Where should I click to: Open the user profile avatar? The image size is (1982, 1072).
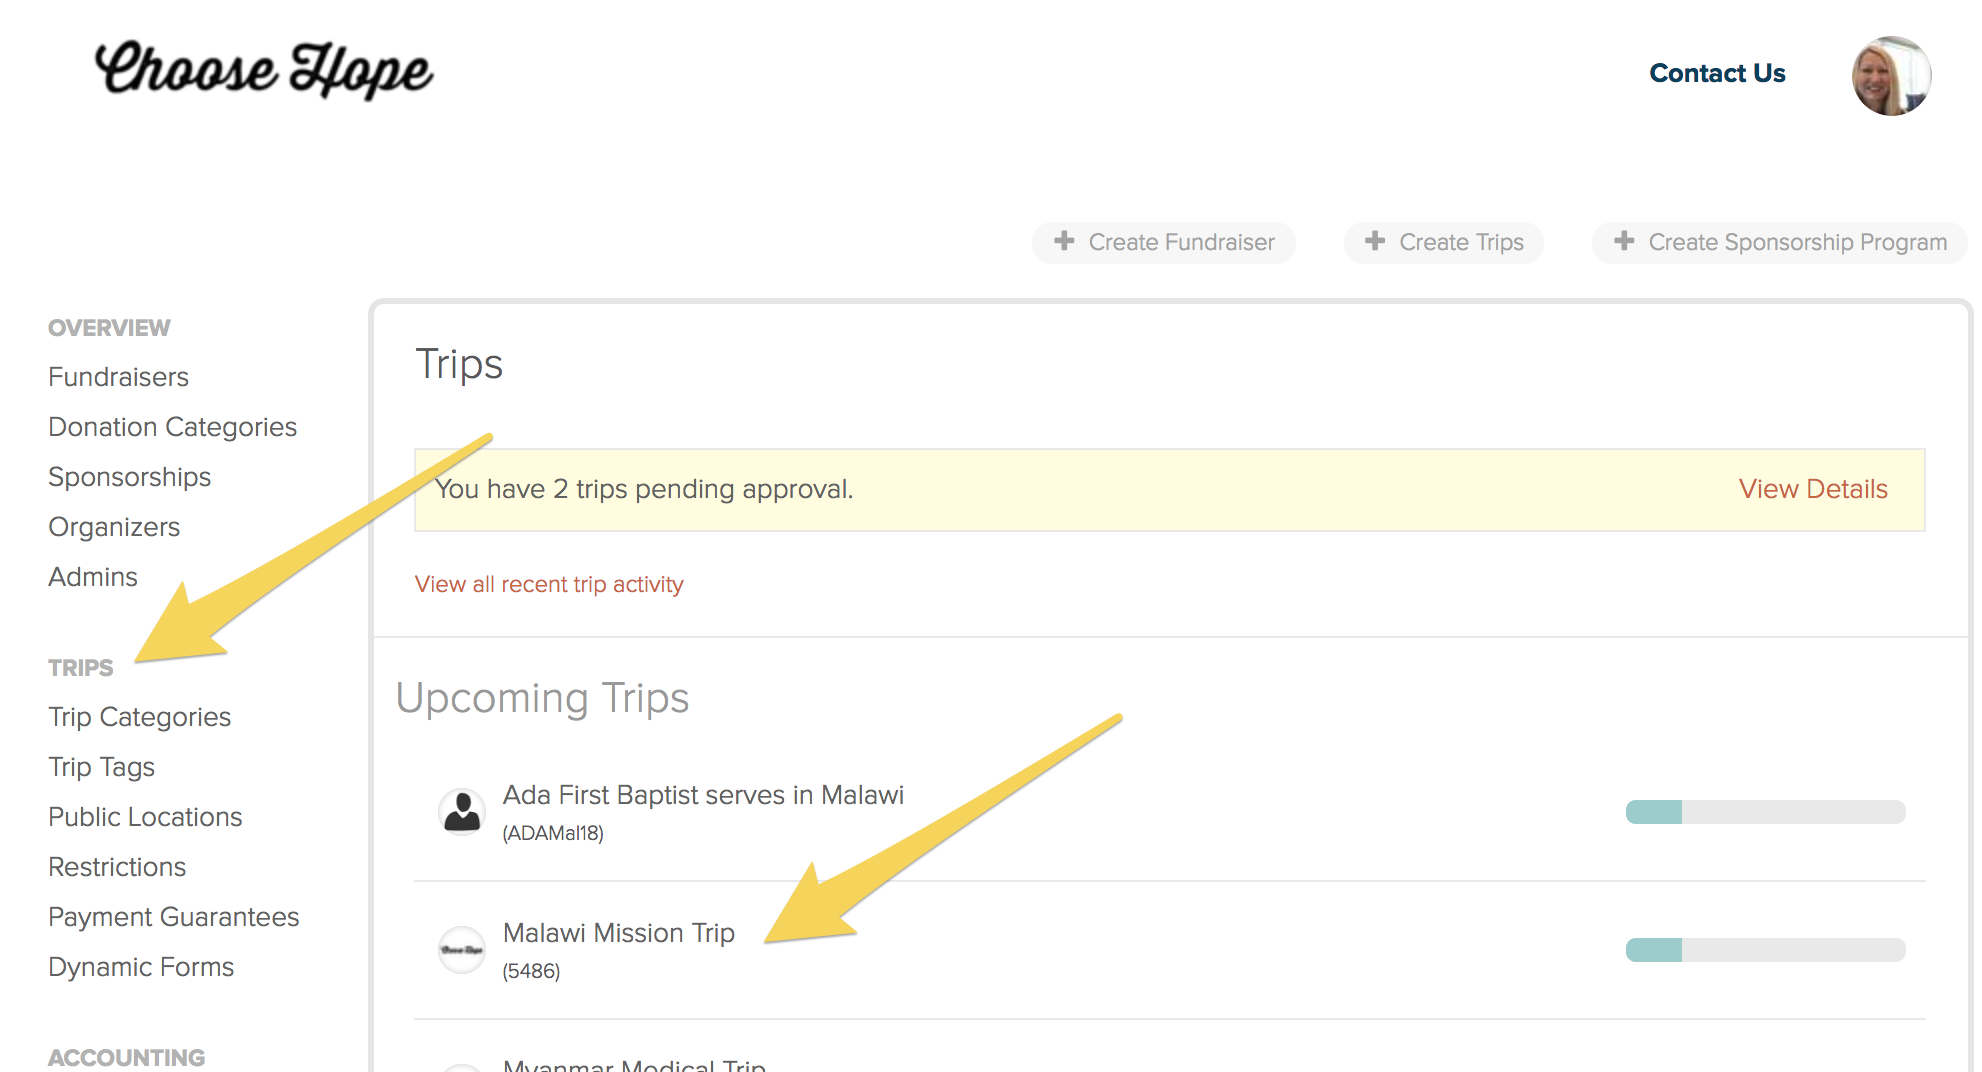click(x=1891, y=76)
